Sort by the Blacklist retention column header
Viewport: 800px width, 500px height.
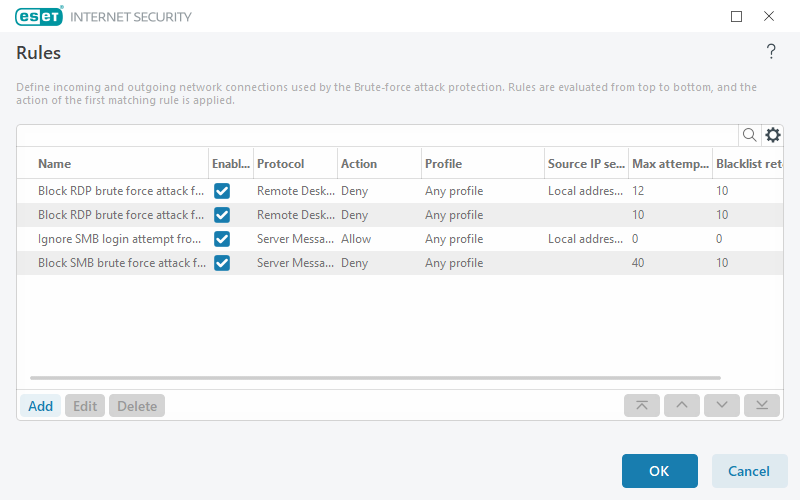coord(748,163)
